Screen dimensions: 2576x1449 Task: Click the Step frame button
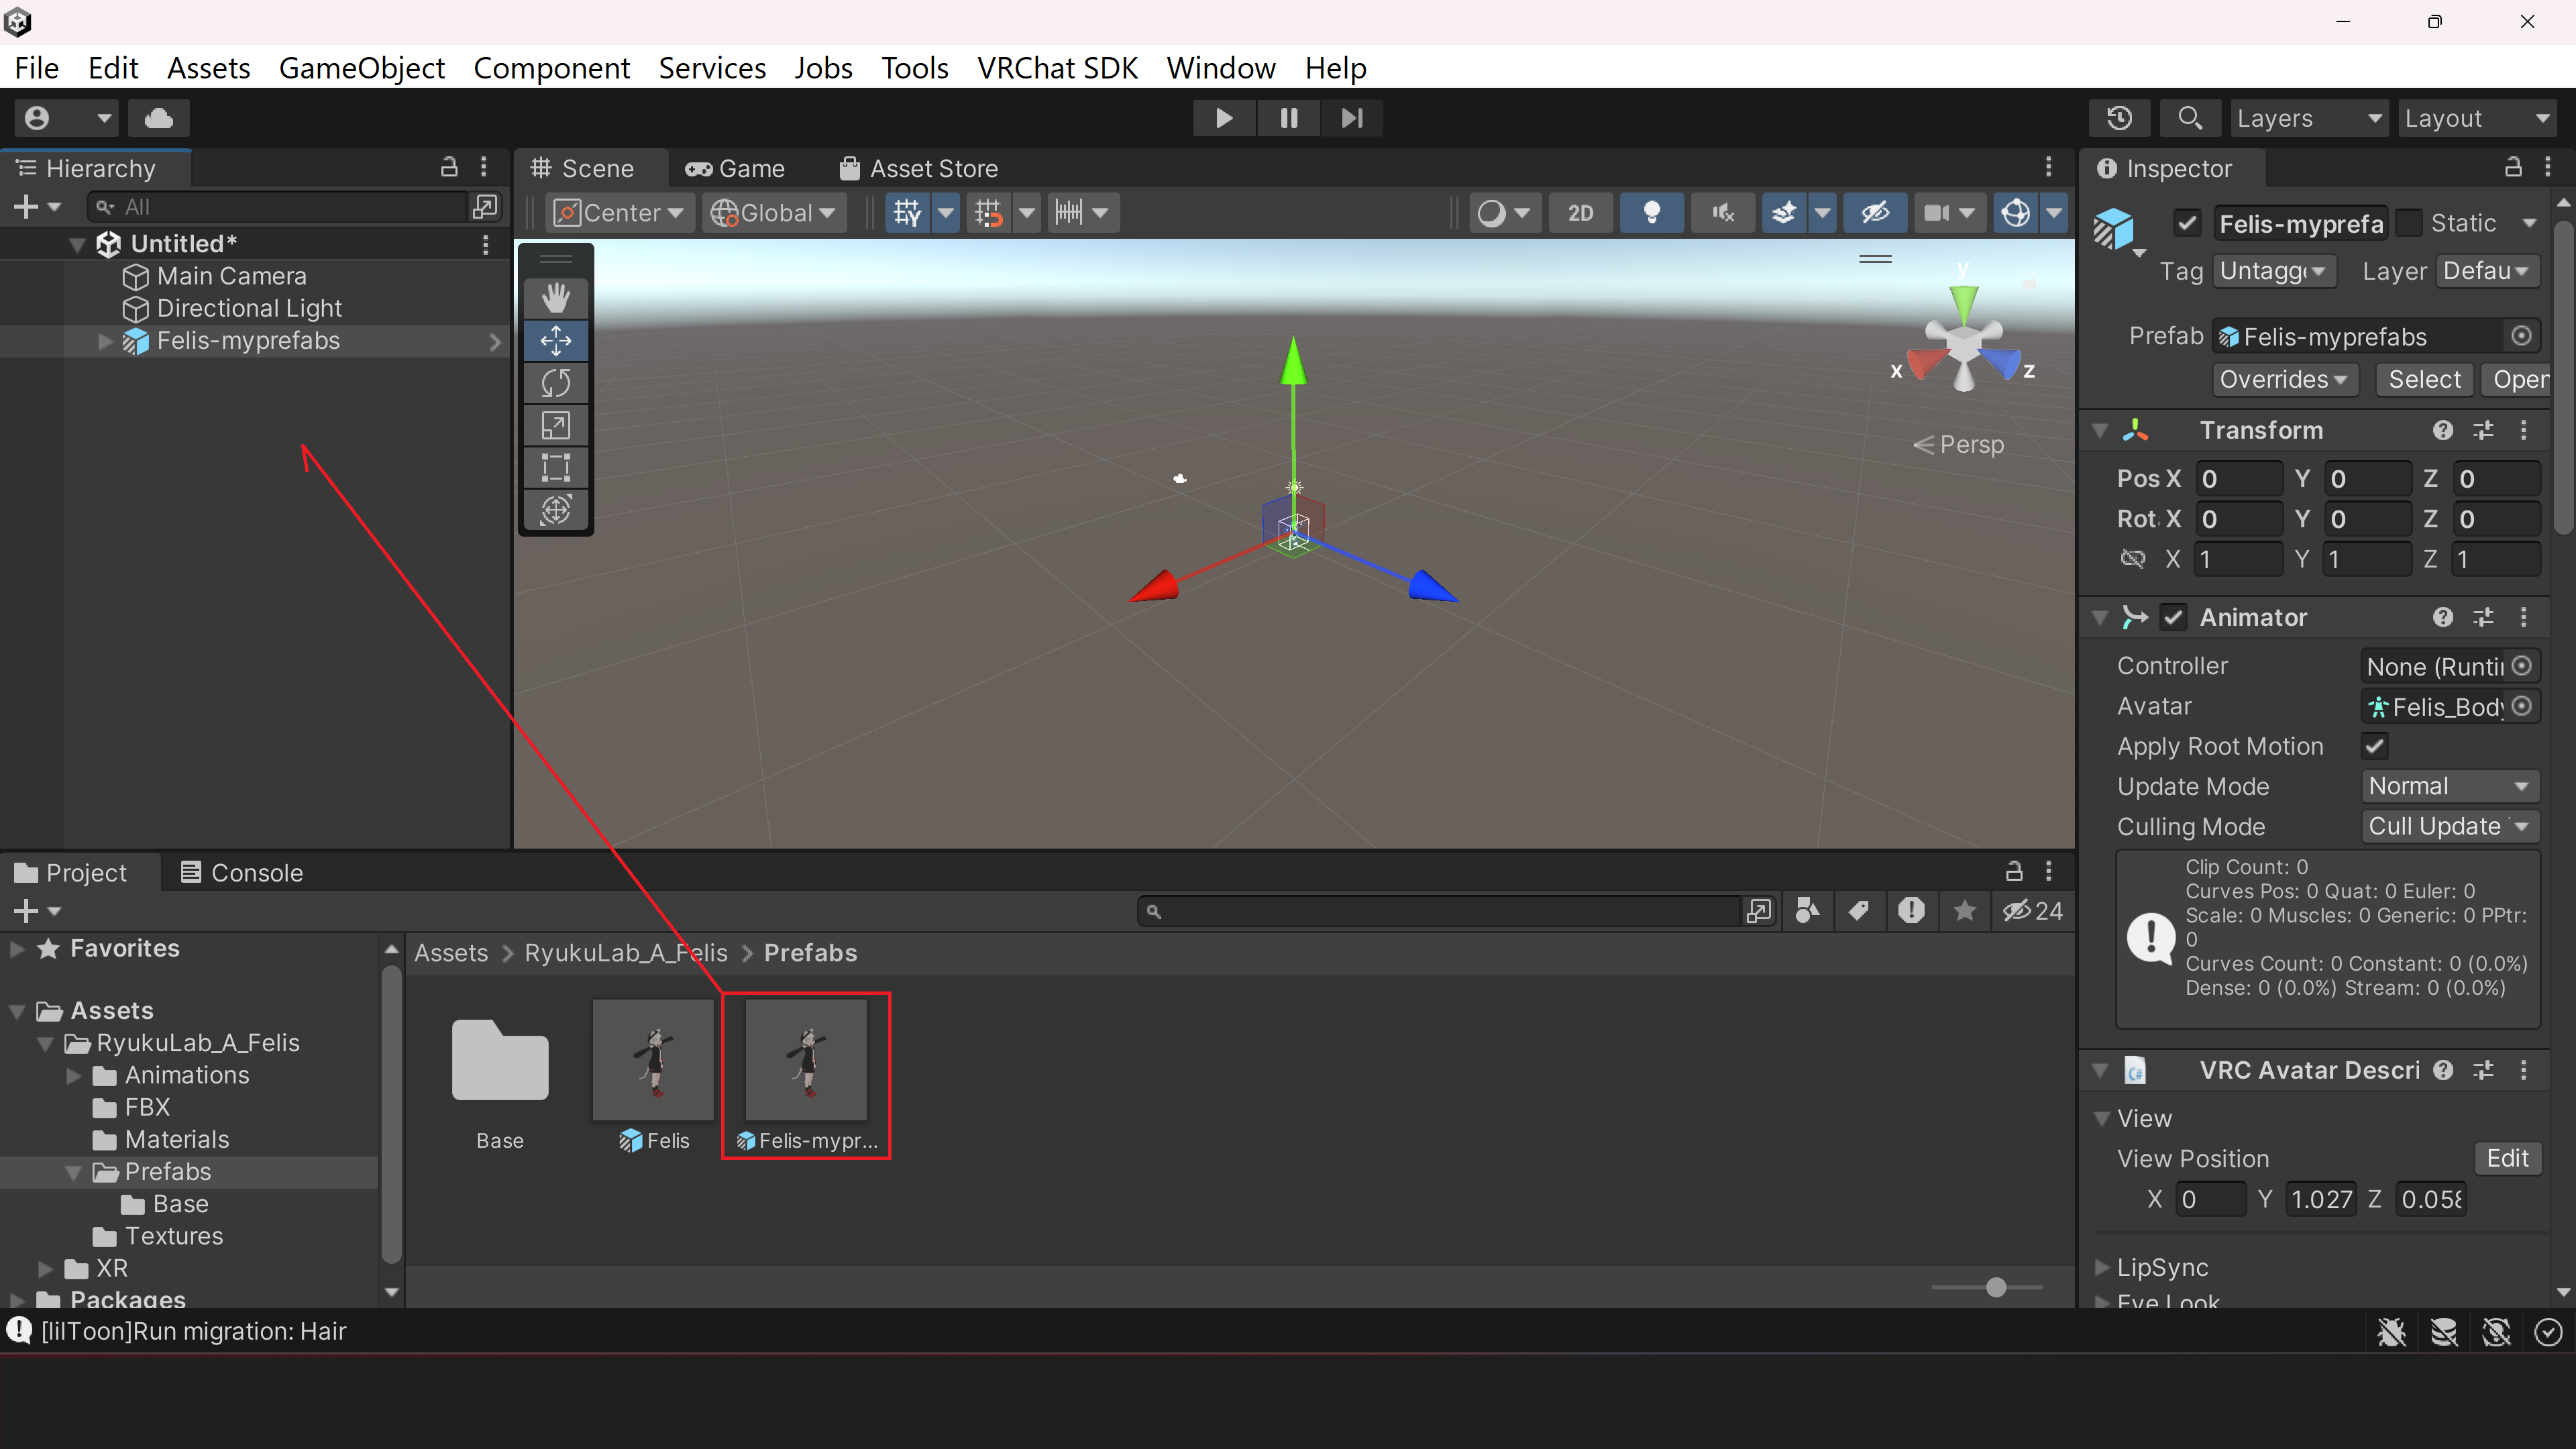[x=1352, y=118]
